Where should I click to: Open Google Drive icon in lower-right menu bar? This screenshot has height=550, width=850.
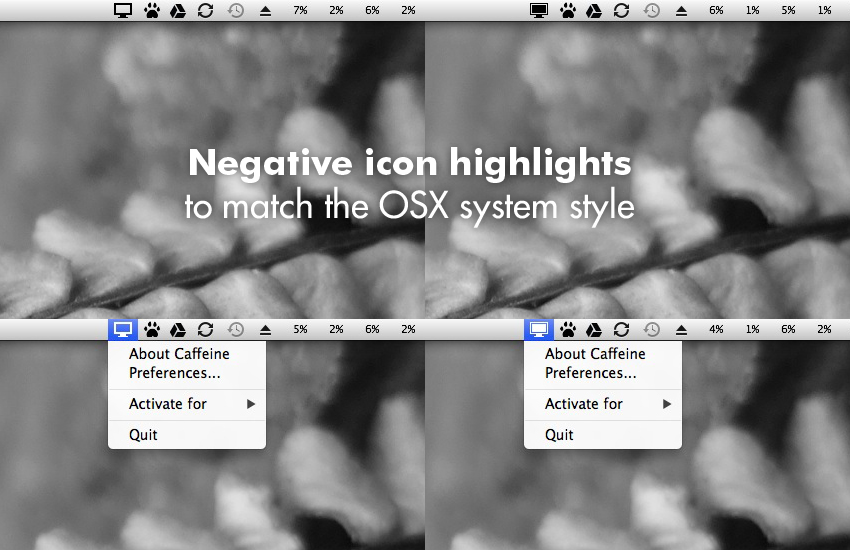click(x=594, y=330)
